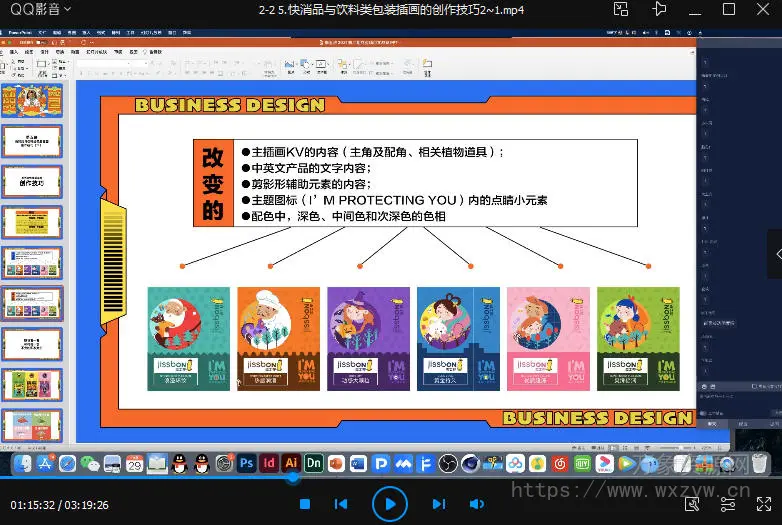Viewport: 782px width, 525px height.
Task: Mute the player volume
Action: click(x=477, y=504)
